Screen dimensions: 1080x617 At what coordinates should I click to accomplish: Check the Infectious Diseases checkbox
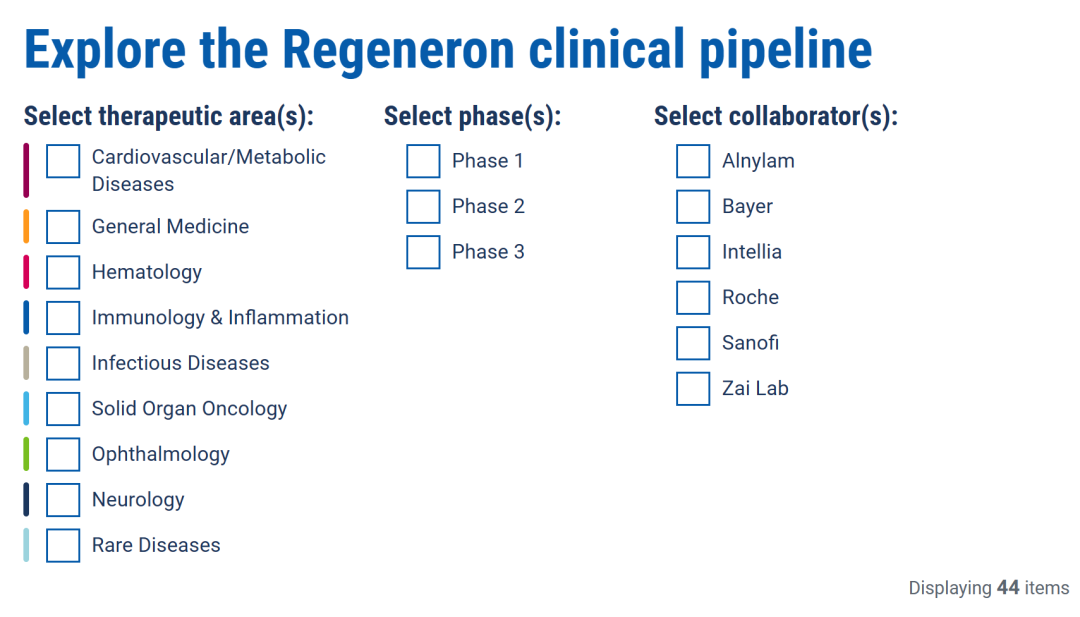pyautogui.click(x=63, y=363)
